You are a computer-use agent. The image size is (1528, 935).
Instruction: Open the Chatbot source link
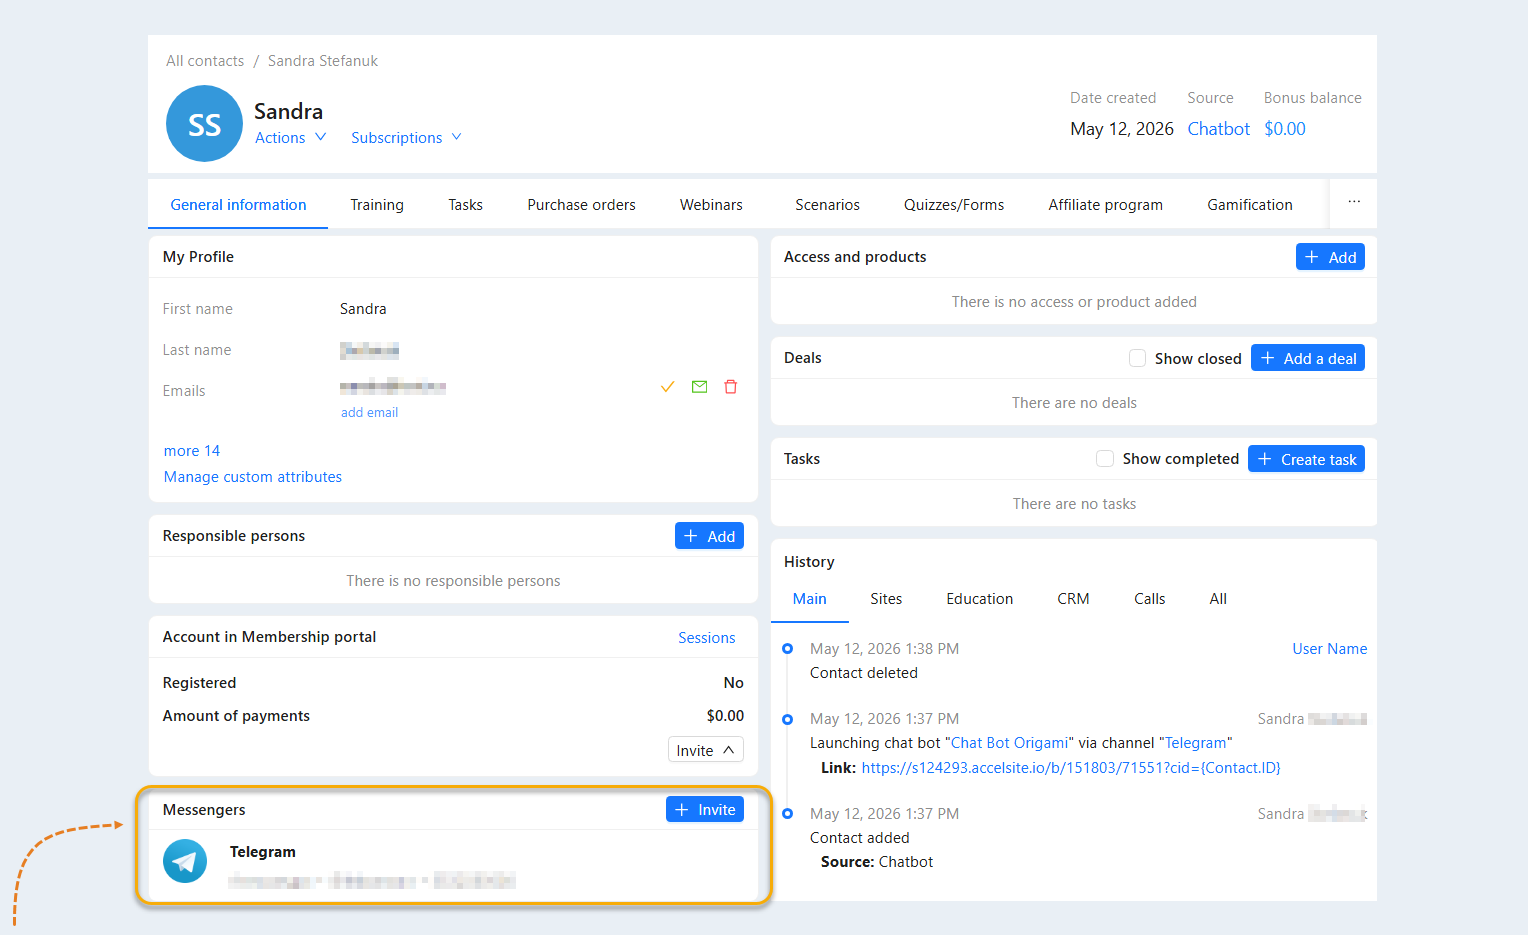click(1218, 129)
